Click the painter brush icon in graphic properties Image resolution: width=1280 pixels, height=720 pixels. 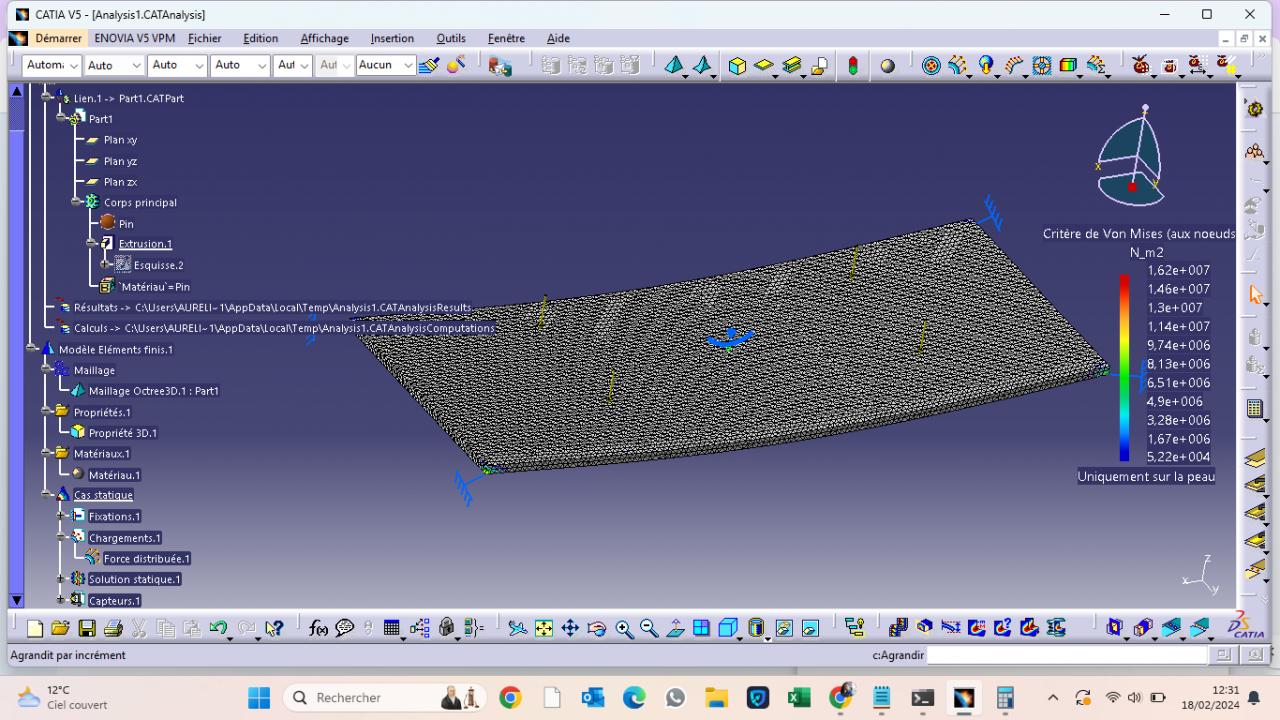click(x=429, y=66)
